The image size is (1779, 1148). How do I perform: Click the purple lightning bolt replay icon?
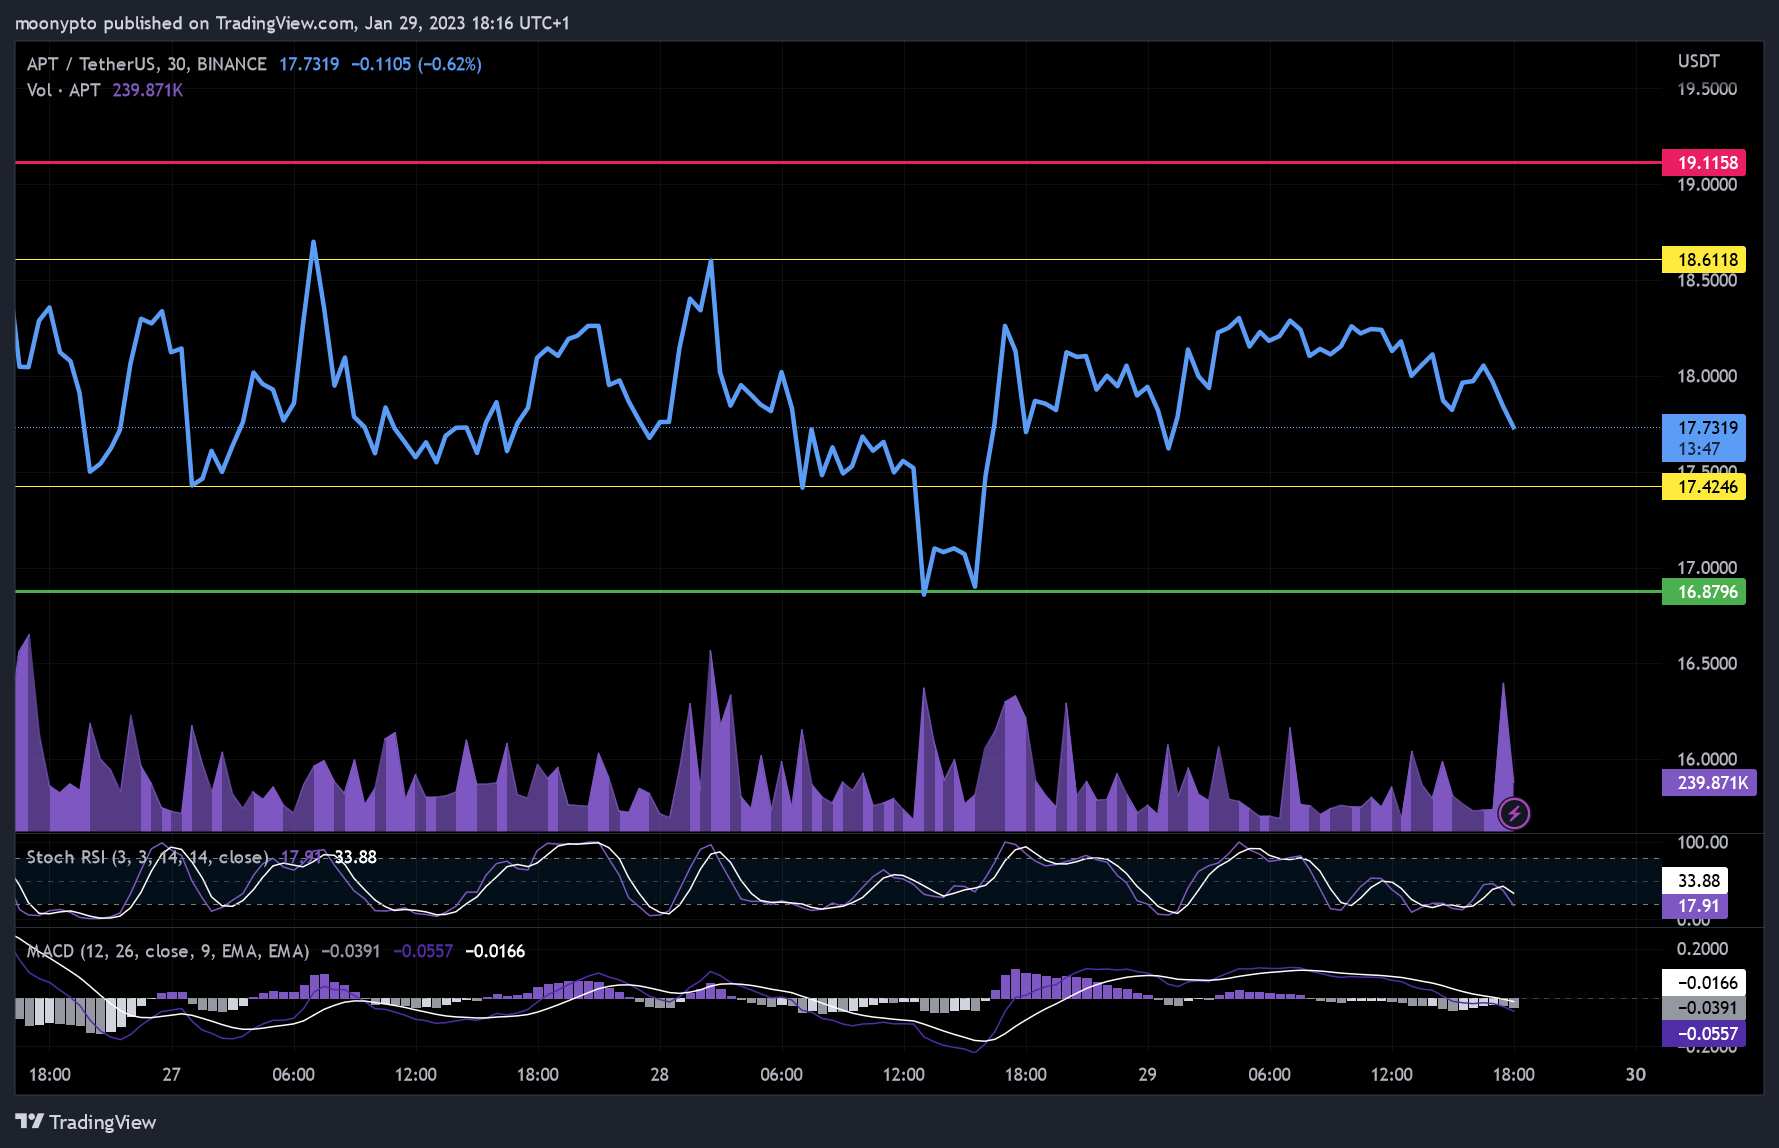[1514, 814]
